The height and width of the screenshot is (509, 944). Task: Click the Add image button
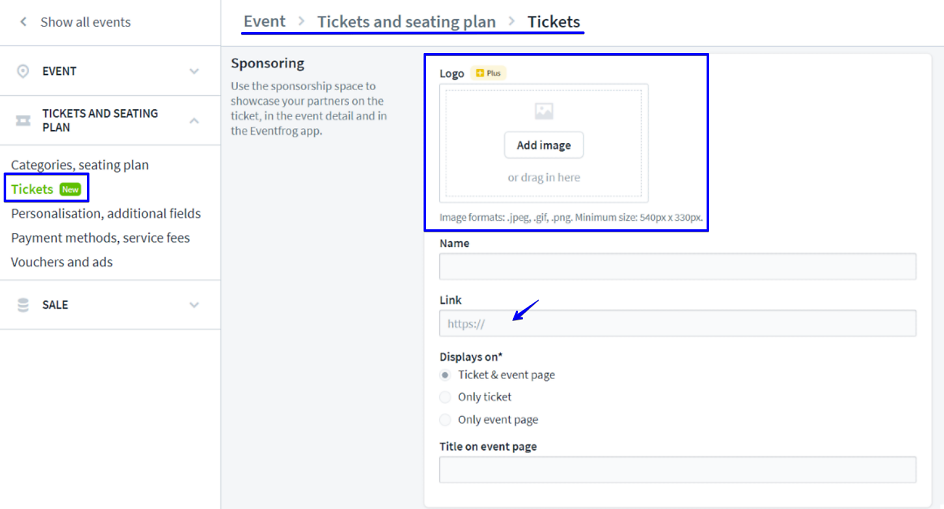pyautogui.click(x=544, y=145)
